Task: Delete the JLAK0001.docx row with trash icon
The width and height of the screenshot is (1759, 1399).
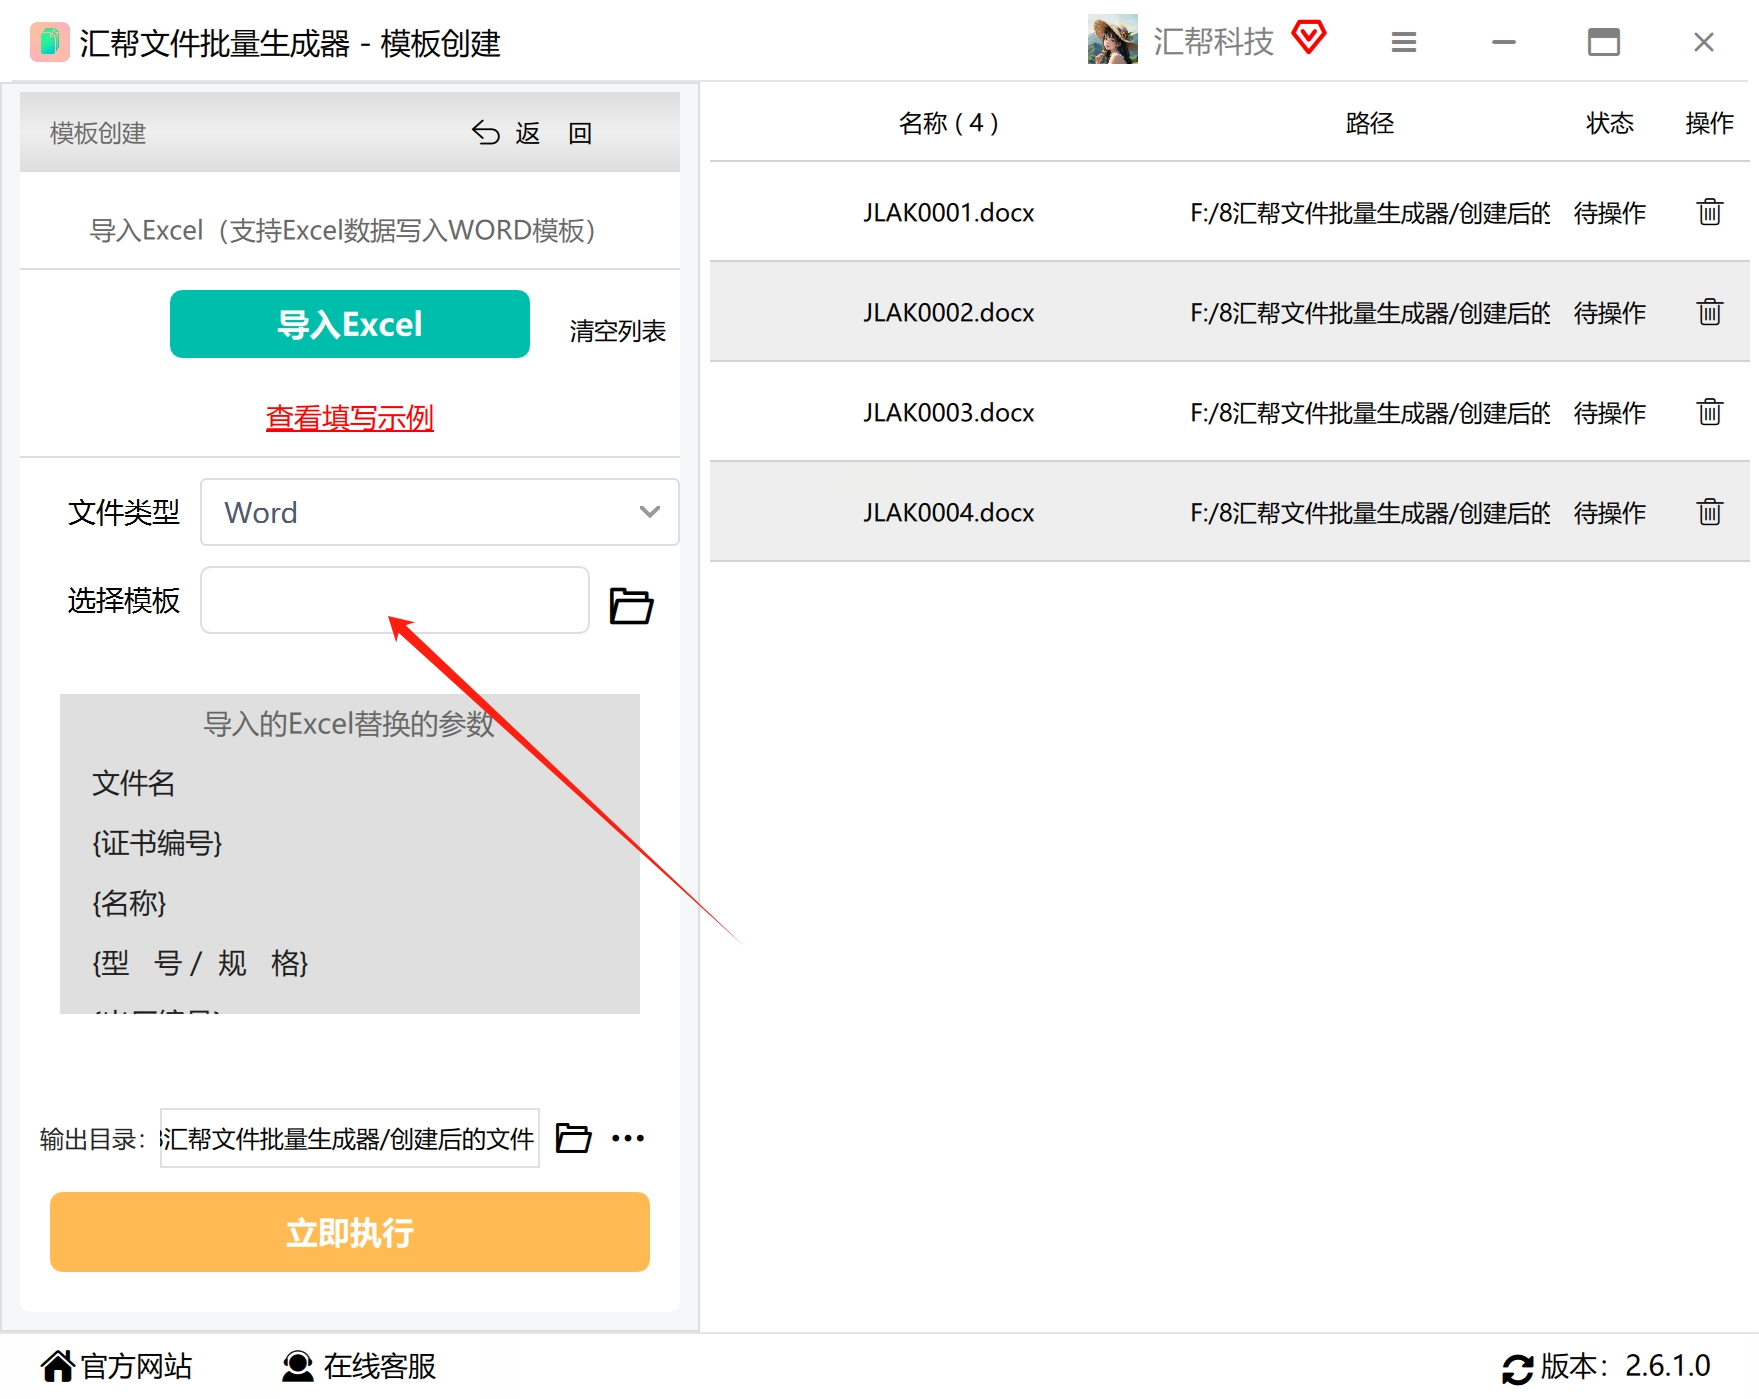Action: click(1709, 212)
